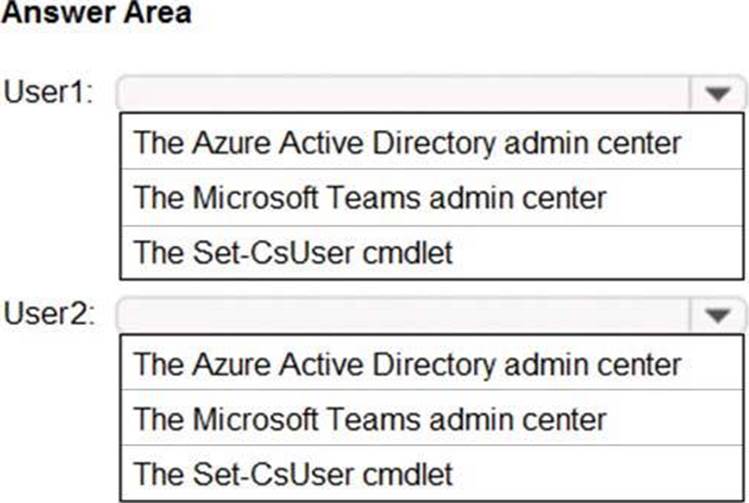Select Microsoft Teams admin center for User1

coord(370,197)
